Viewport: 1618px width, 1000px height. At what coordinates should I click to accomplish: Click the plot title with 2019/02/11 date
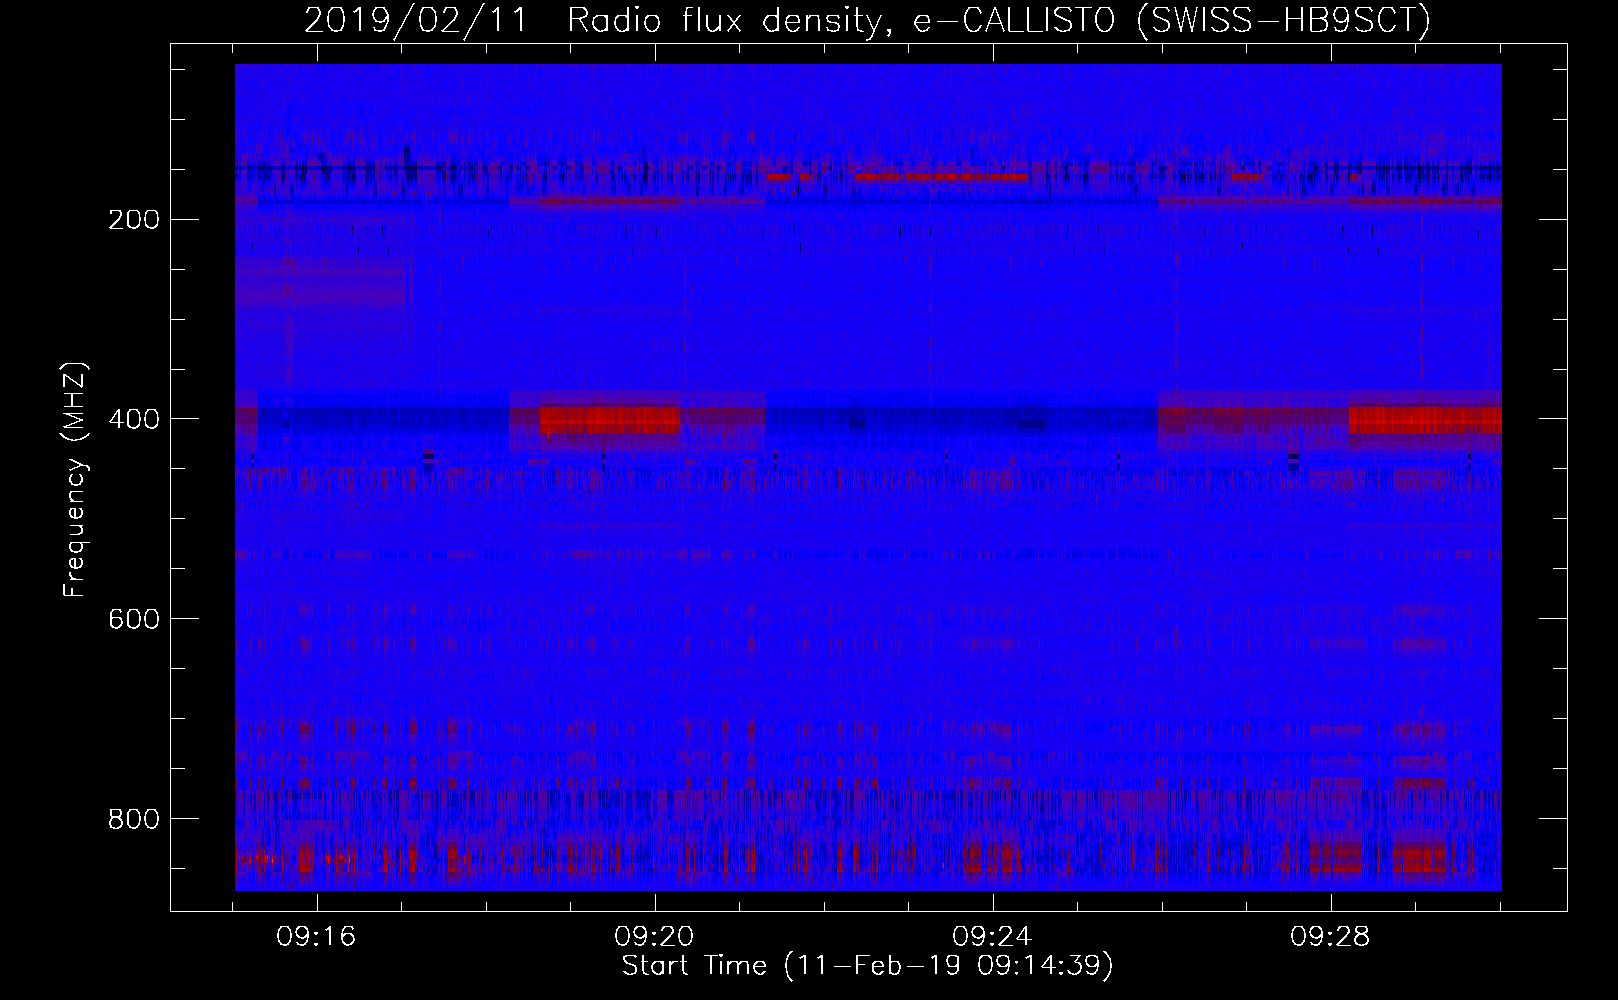tap(867, 20)
